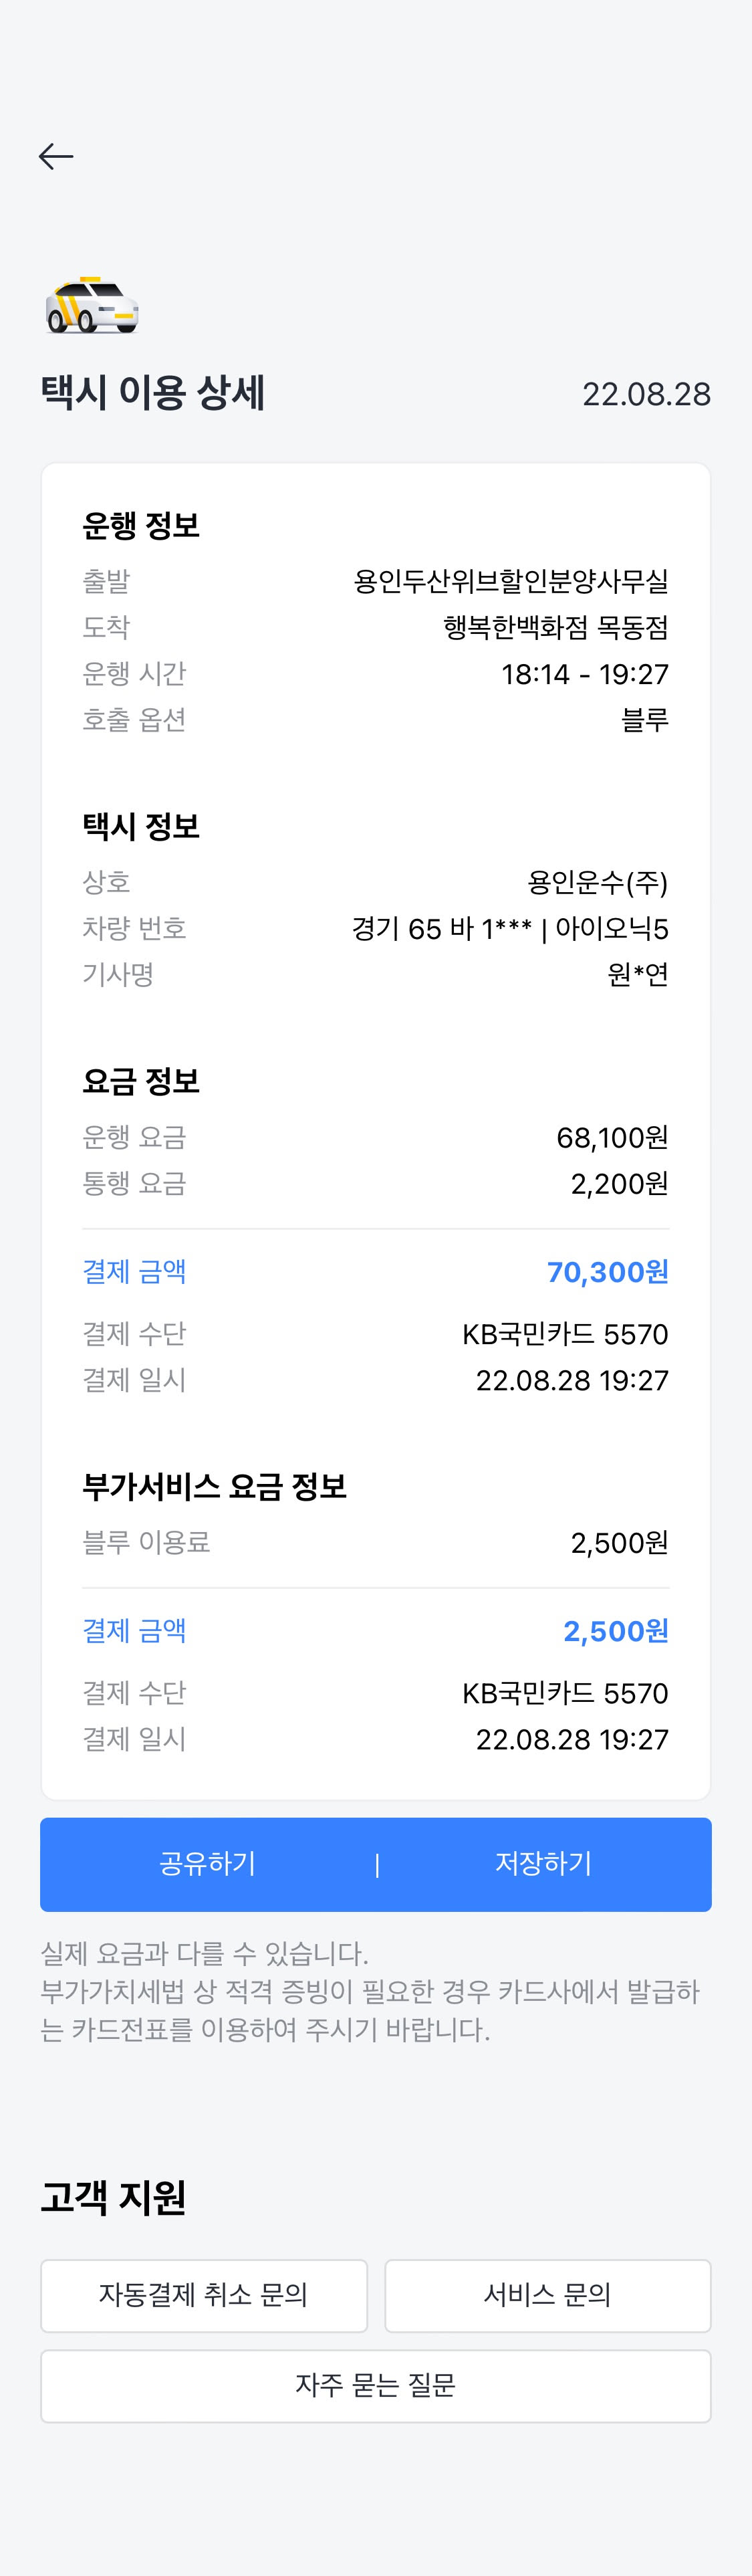Tap the 용인운수(주) company name
Image resolution: width=752 pixels, height=2576 pixels.
[x=597, y=882]
